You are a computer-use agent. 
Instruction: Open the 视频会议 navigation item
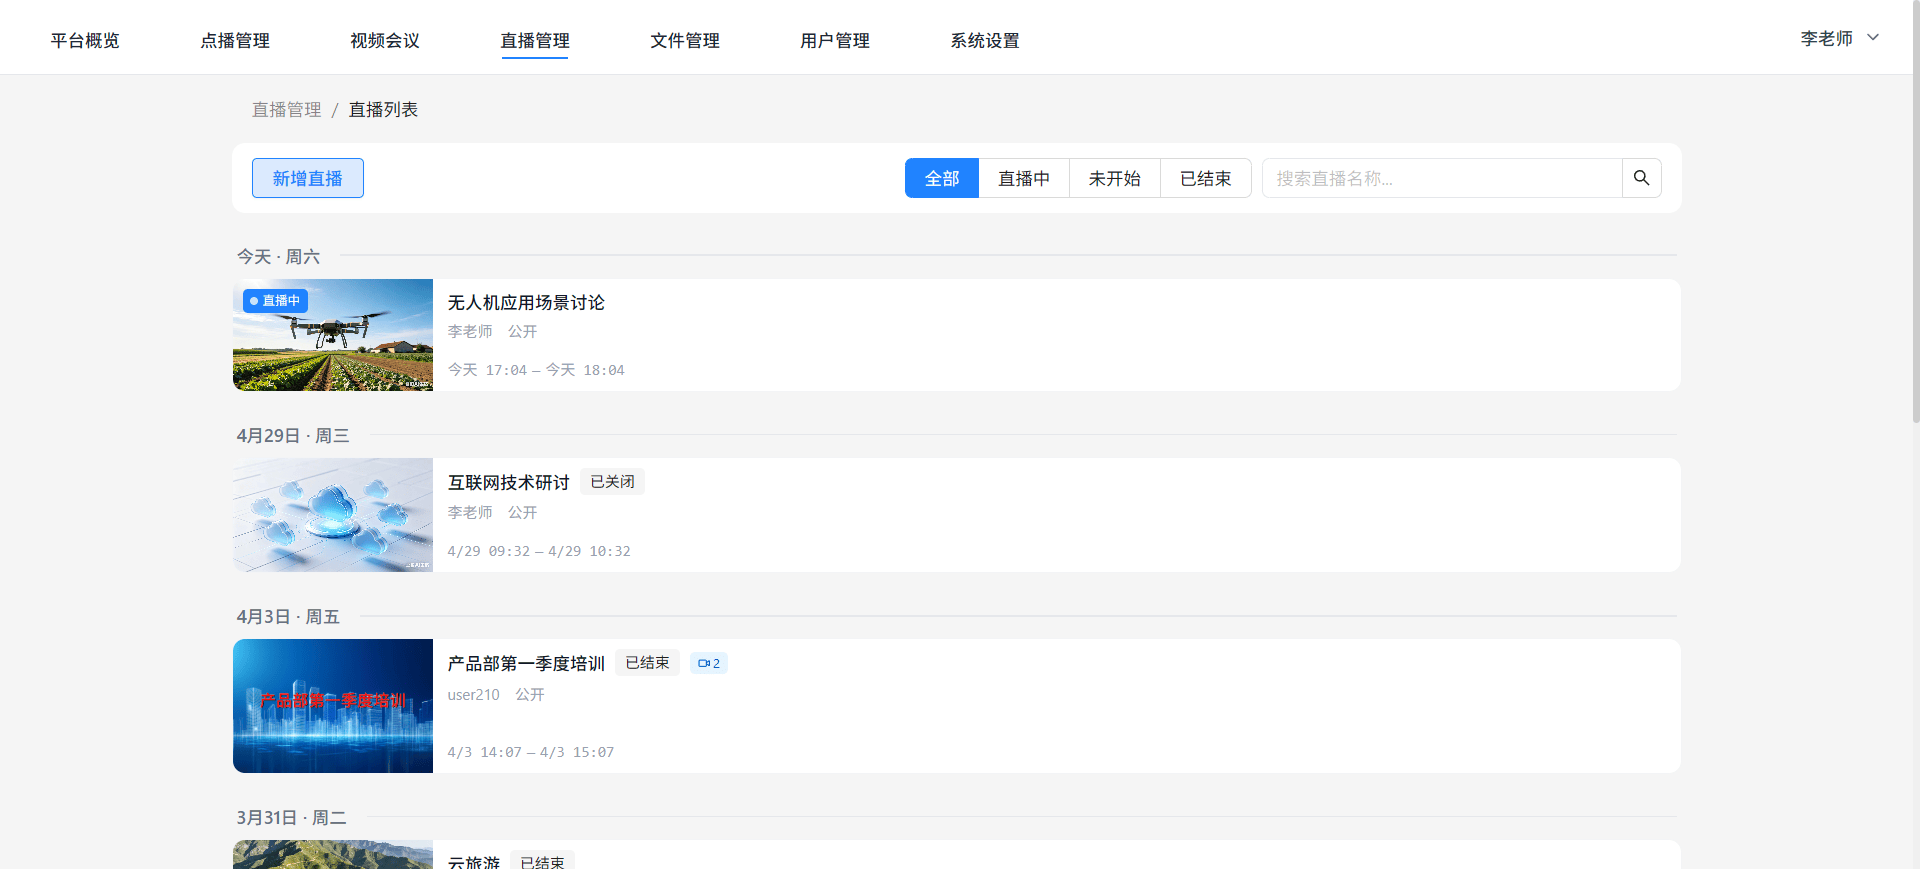(385, 40)
